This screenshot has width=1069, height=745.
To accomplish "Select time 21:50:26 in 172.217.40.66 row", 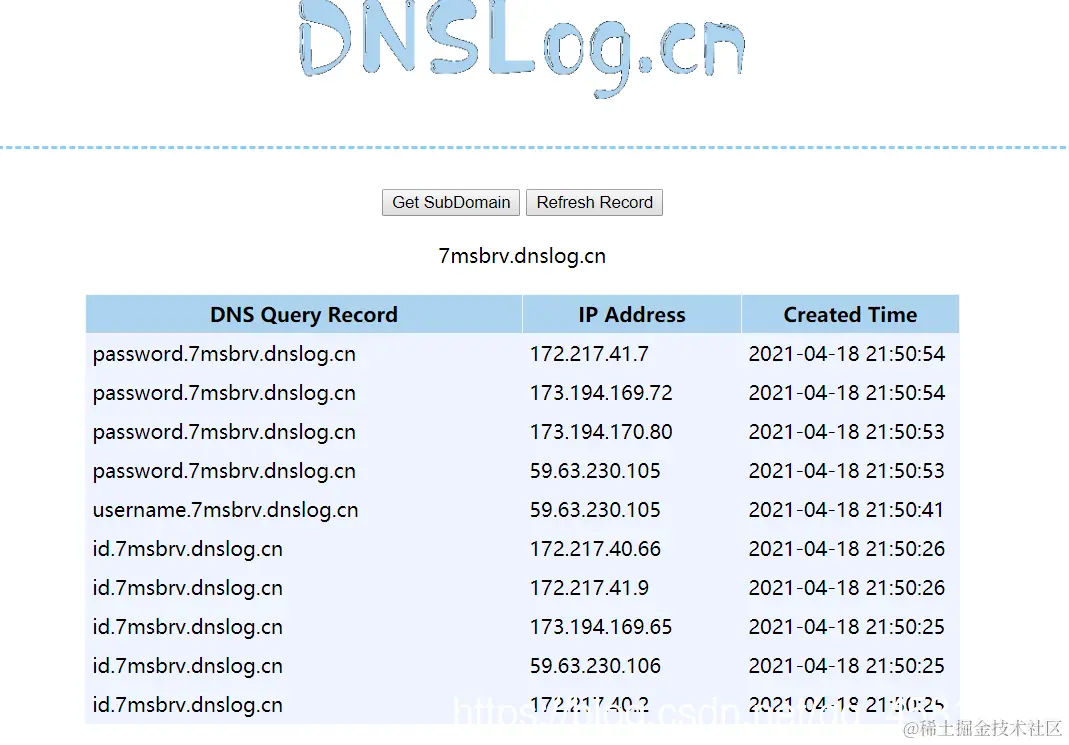I will [847, 549].
